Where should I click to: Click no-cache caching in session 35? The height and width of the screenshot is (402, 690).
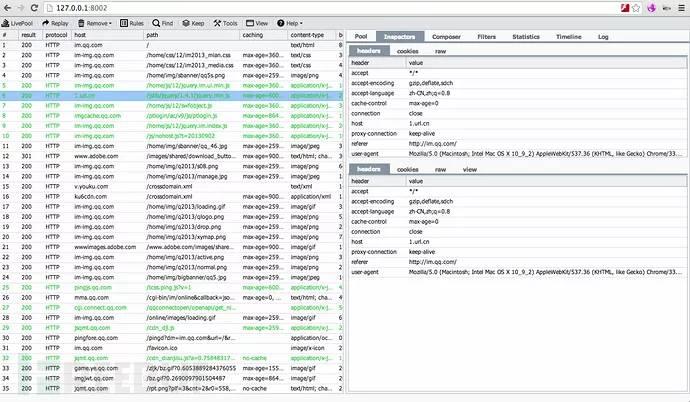[254, 389]
